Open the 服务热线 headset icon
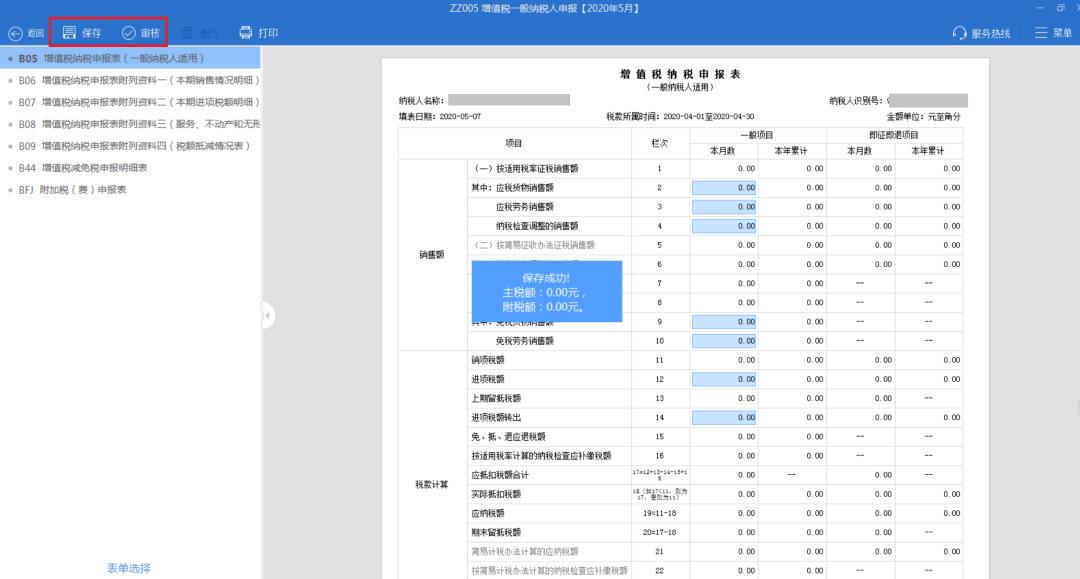This screenshot has width=1080, height=579. [x=957, y=31]
